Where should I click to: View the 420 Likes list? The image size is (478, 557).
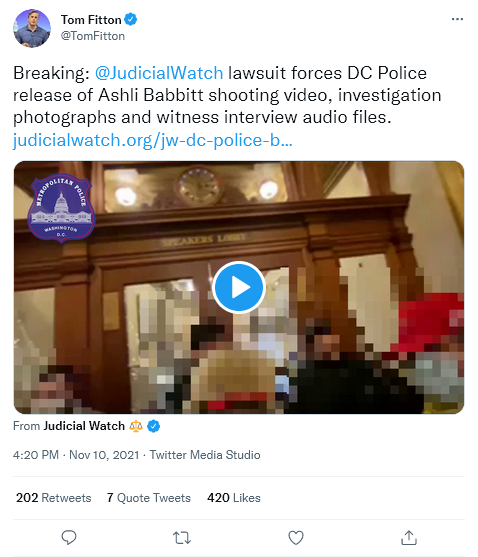point(234,498)
